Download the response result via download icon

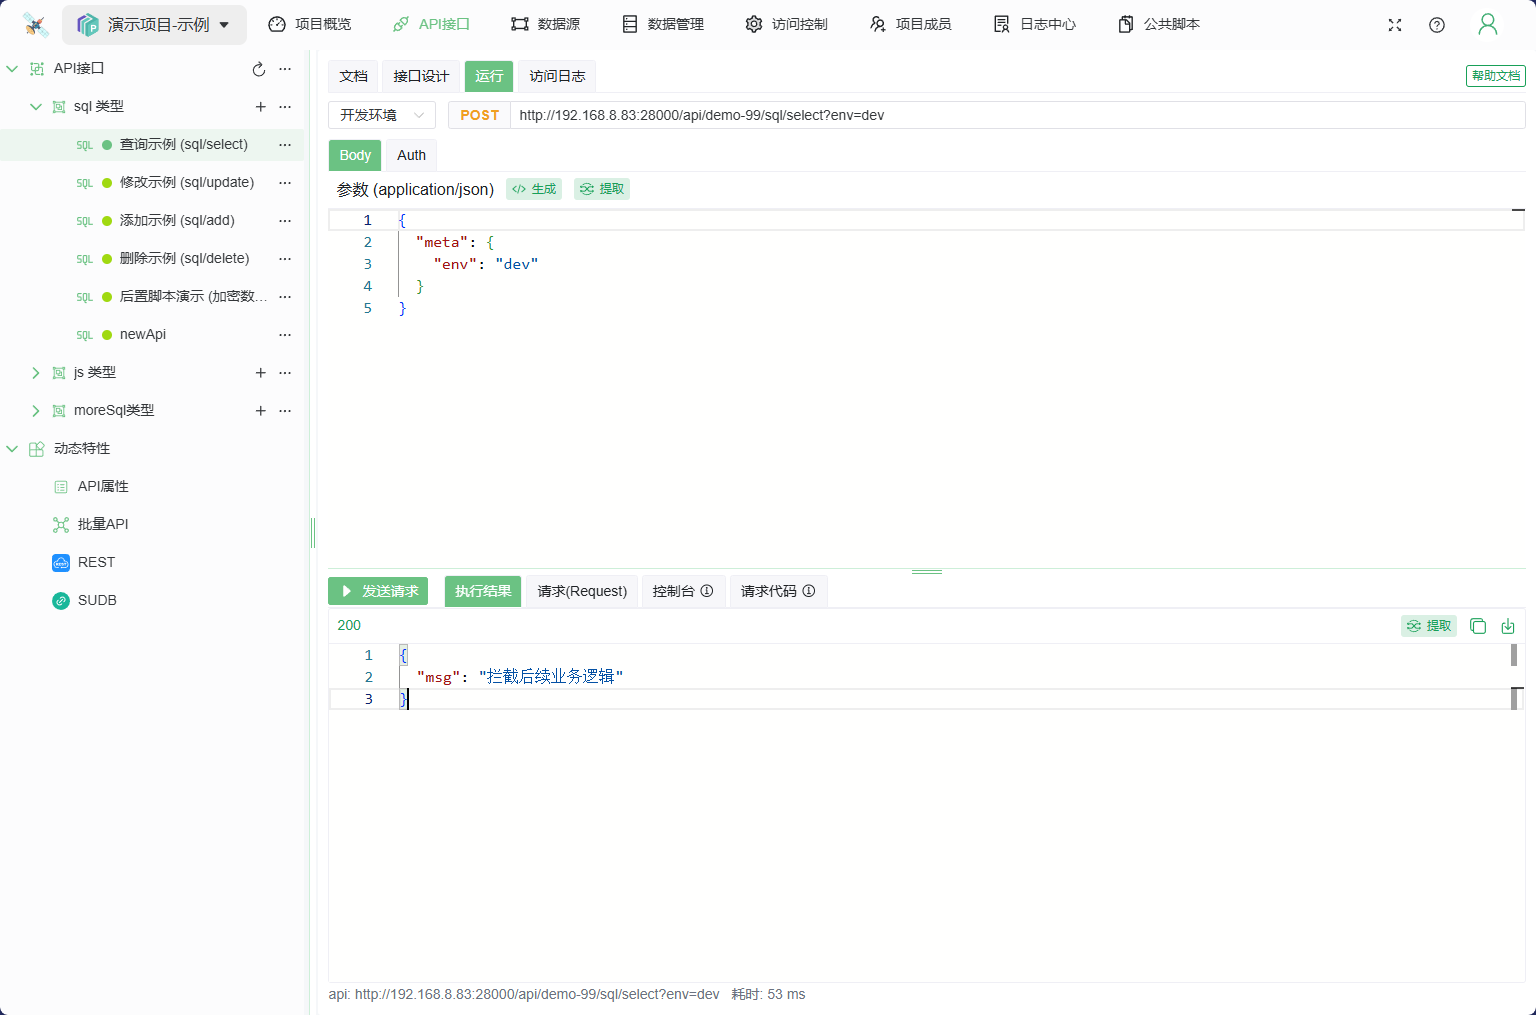click(1508, 626)
